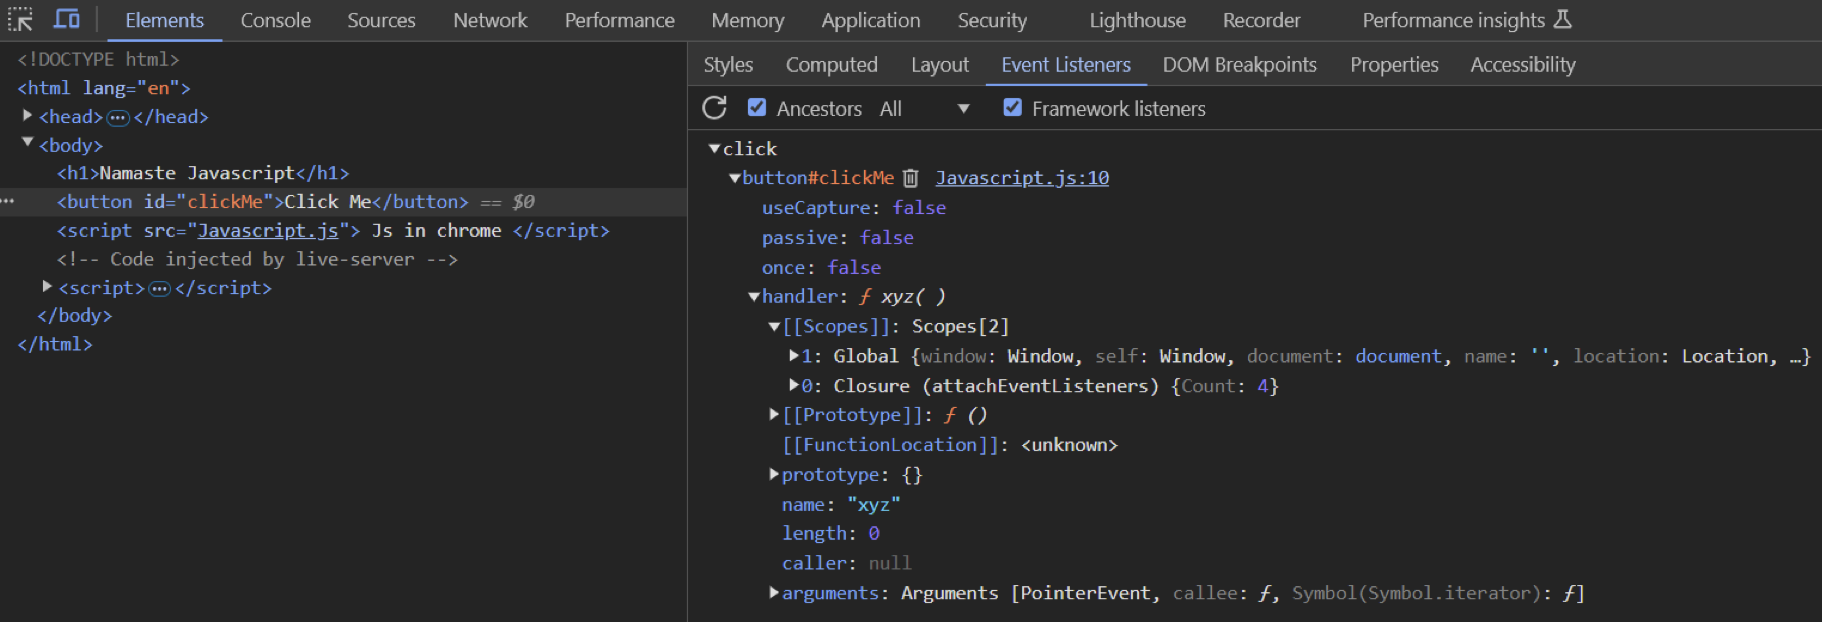
Task: Select the Elements tab
Action: [x=164, y=20]
